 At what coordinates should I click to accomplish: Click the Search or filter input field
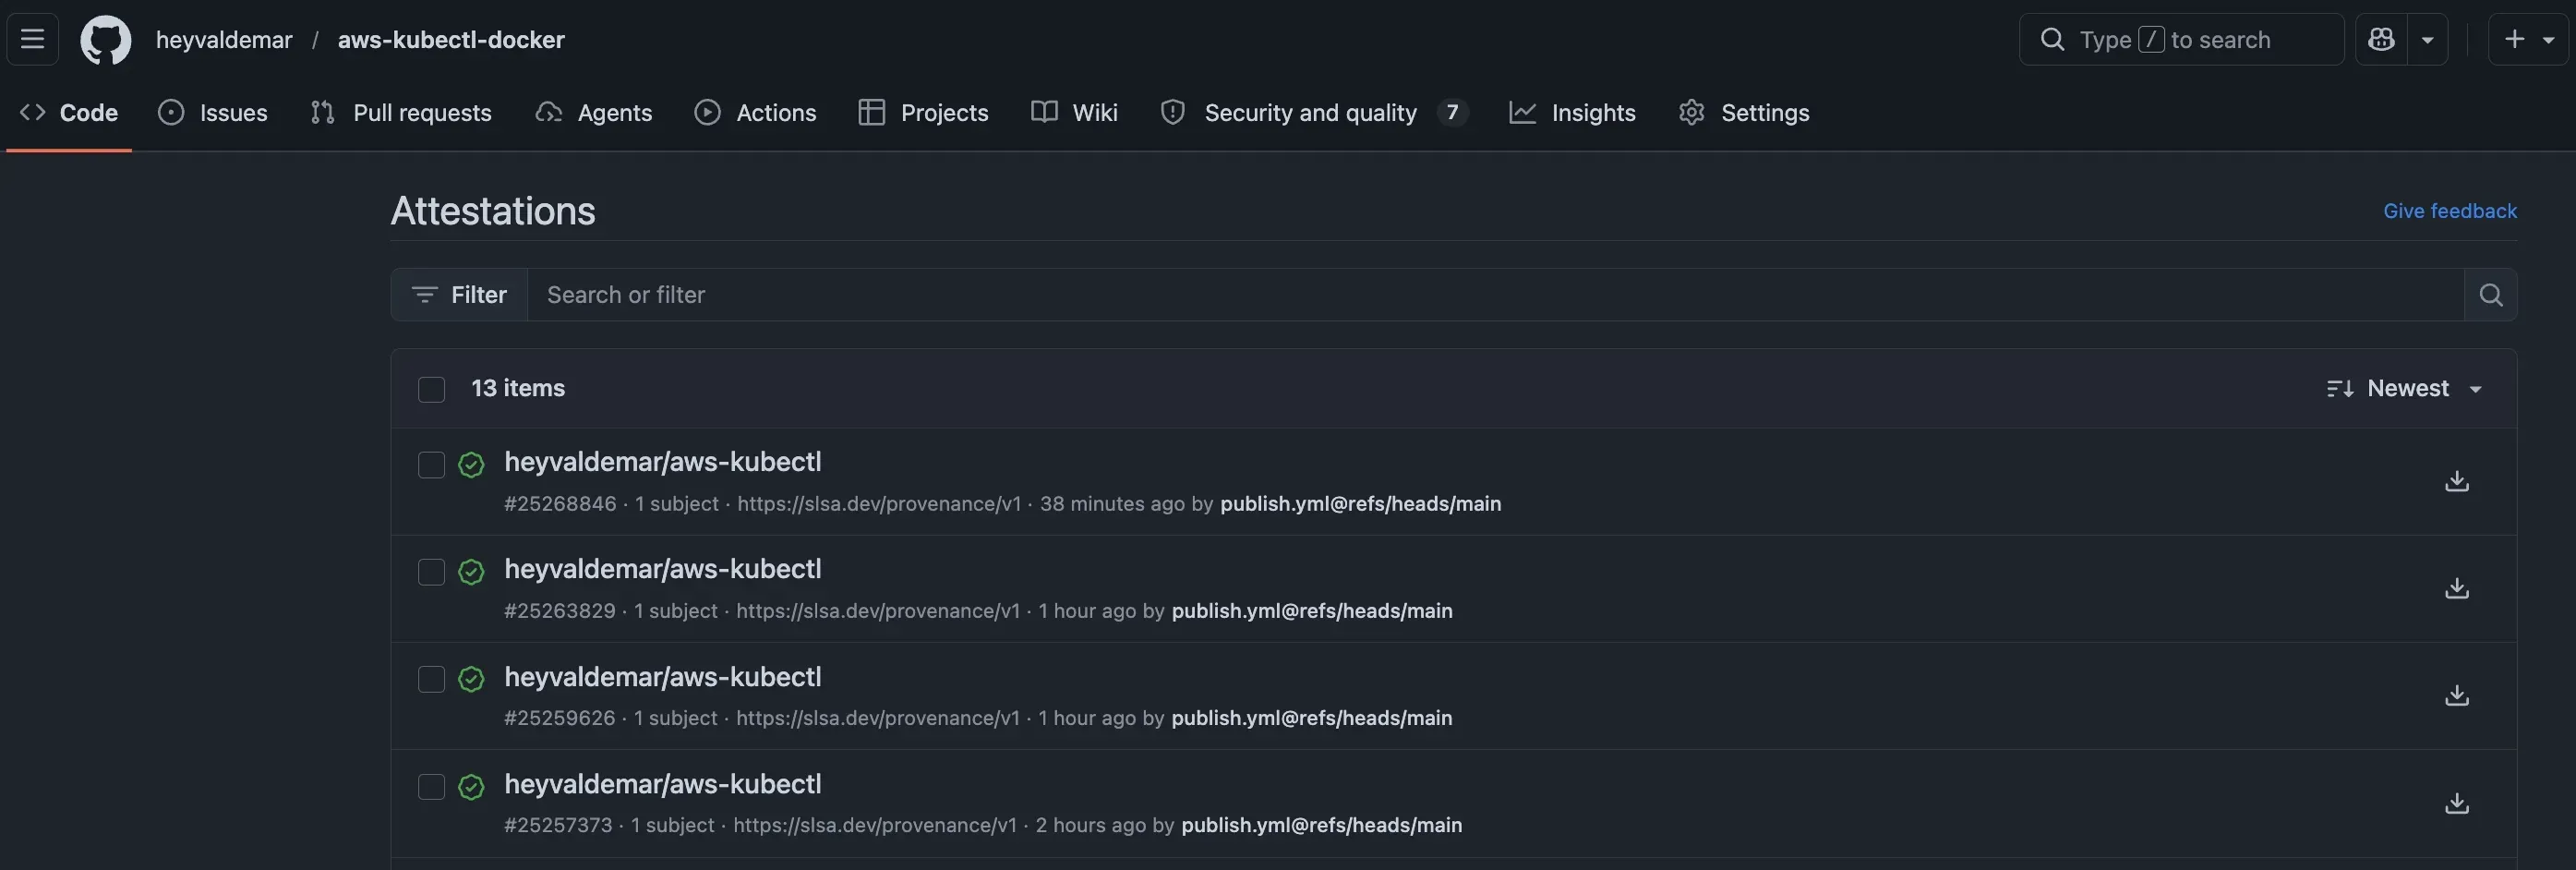click(x=900, y=295)
